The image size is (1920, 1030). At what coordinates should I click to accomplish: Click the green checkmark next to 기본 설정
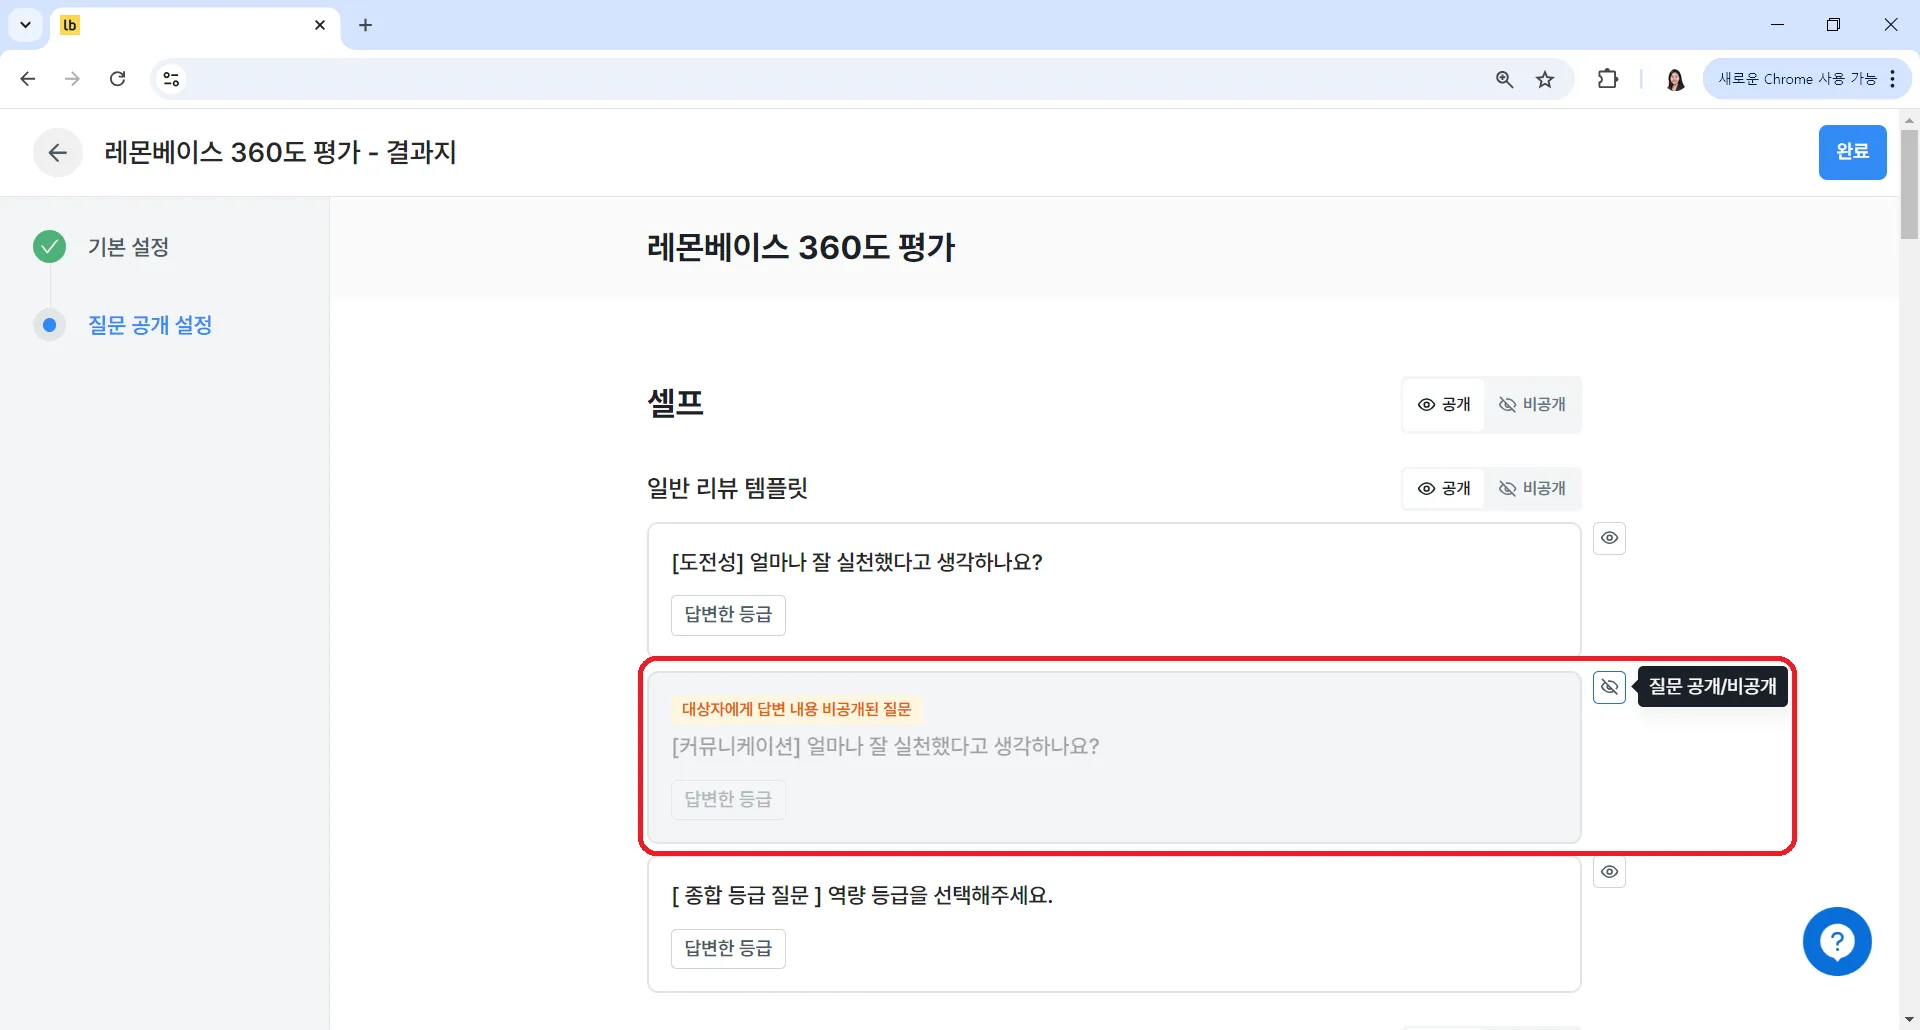(49, 246)
